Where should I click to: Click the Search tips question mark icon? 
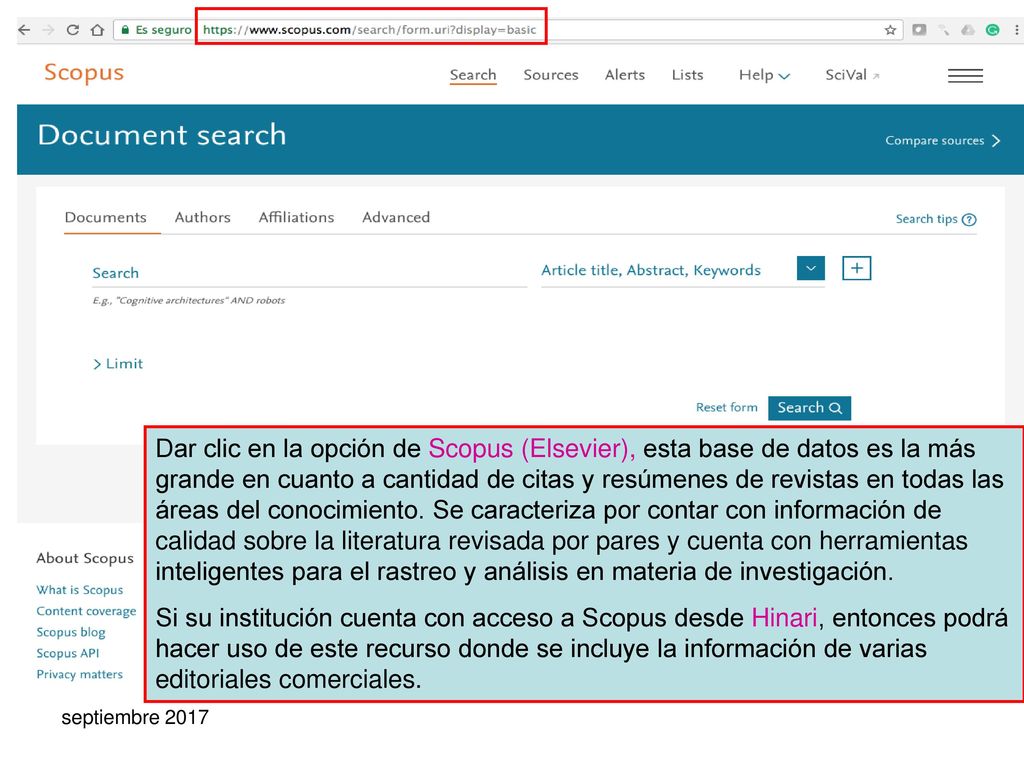970,219
